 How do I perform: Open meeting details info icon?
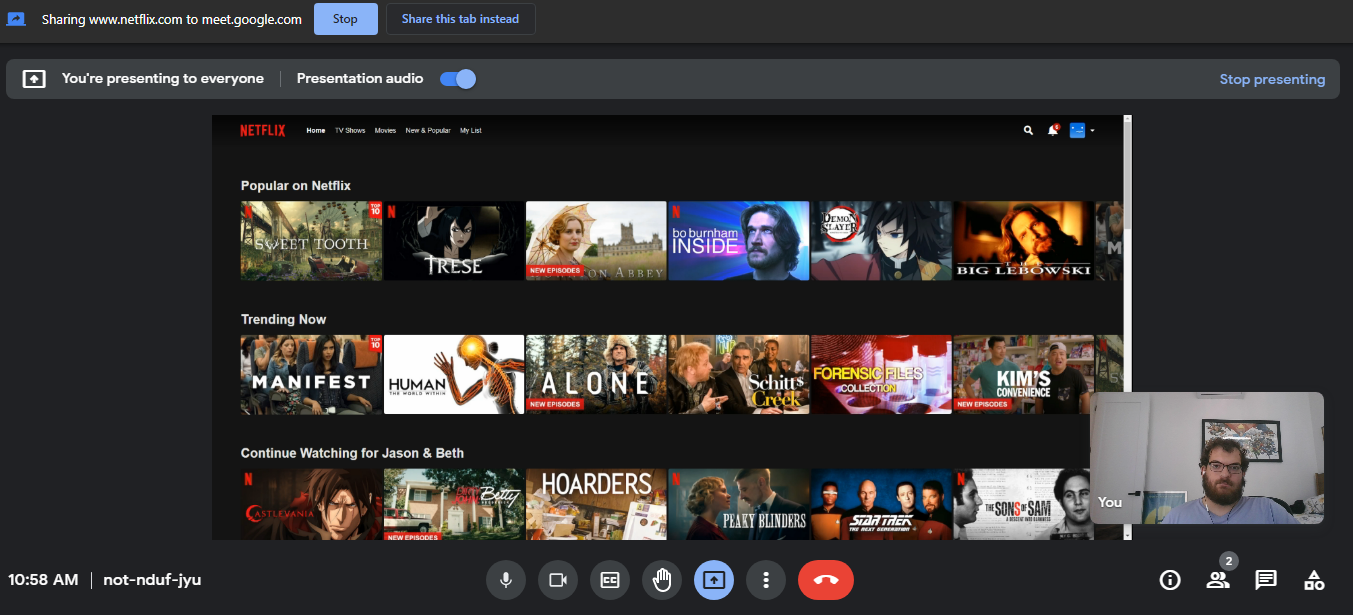1170,580
